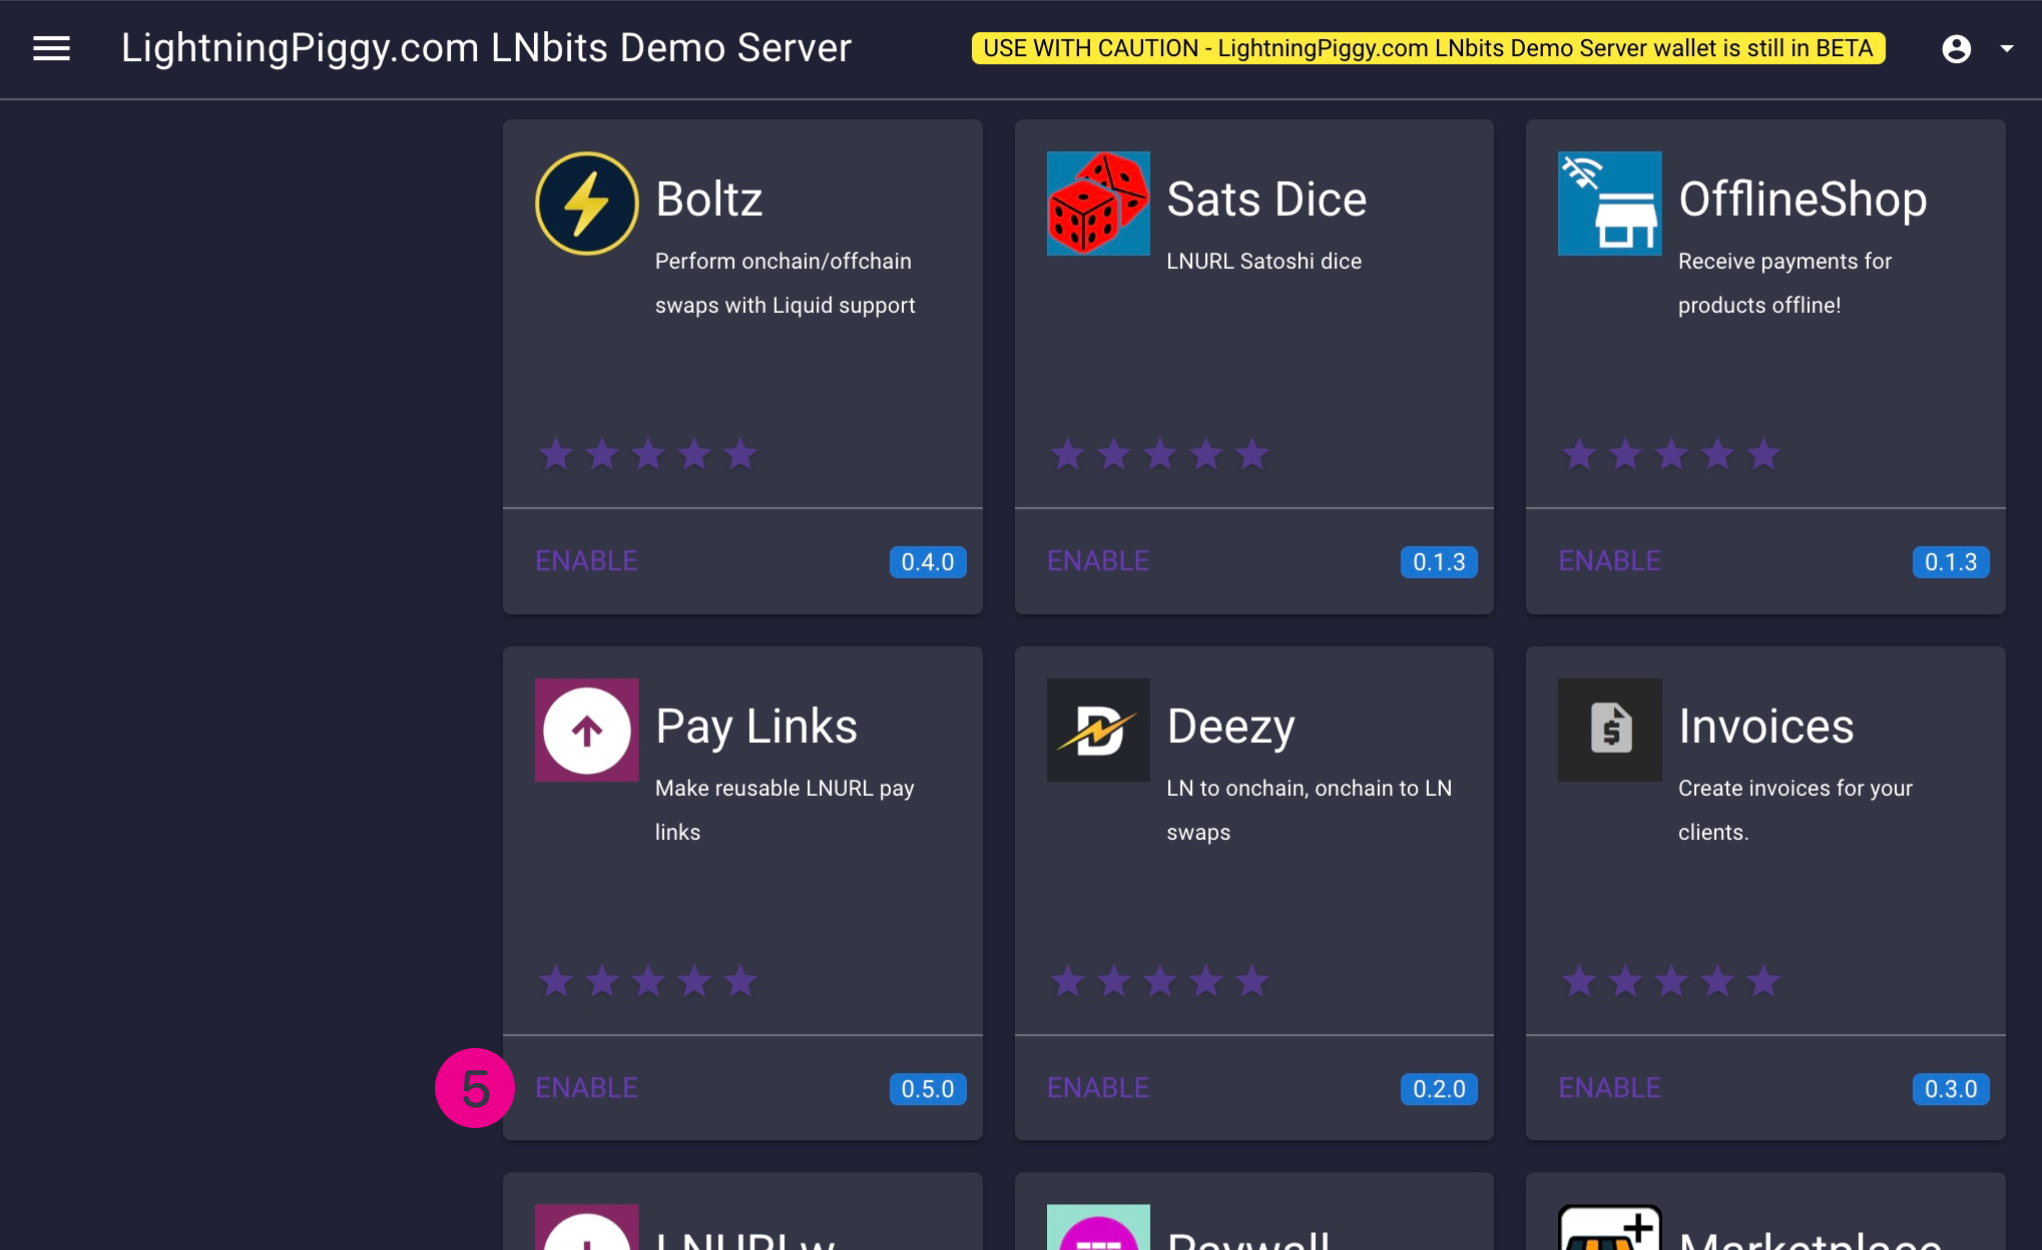
Task: Click the Pay Links arrow icon
Action: tap(586, 730)
